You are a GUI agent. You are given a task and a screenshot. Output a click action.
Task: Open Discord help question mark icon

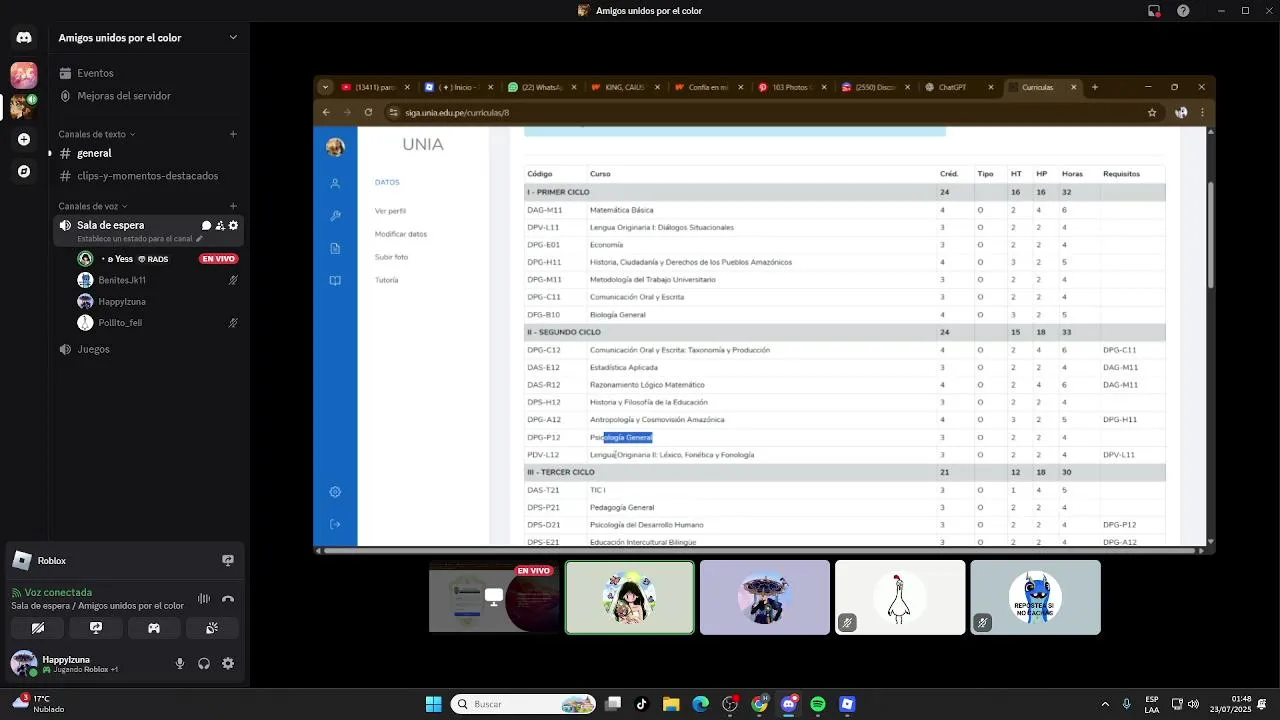[x=1183, y=11]
